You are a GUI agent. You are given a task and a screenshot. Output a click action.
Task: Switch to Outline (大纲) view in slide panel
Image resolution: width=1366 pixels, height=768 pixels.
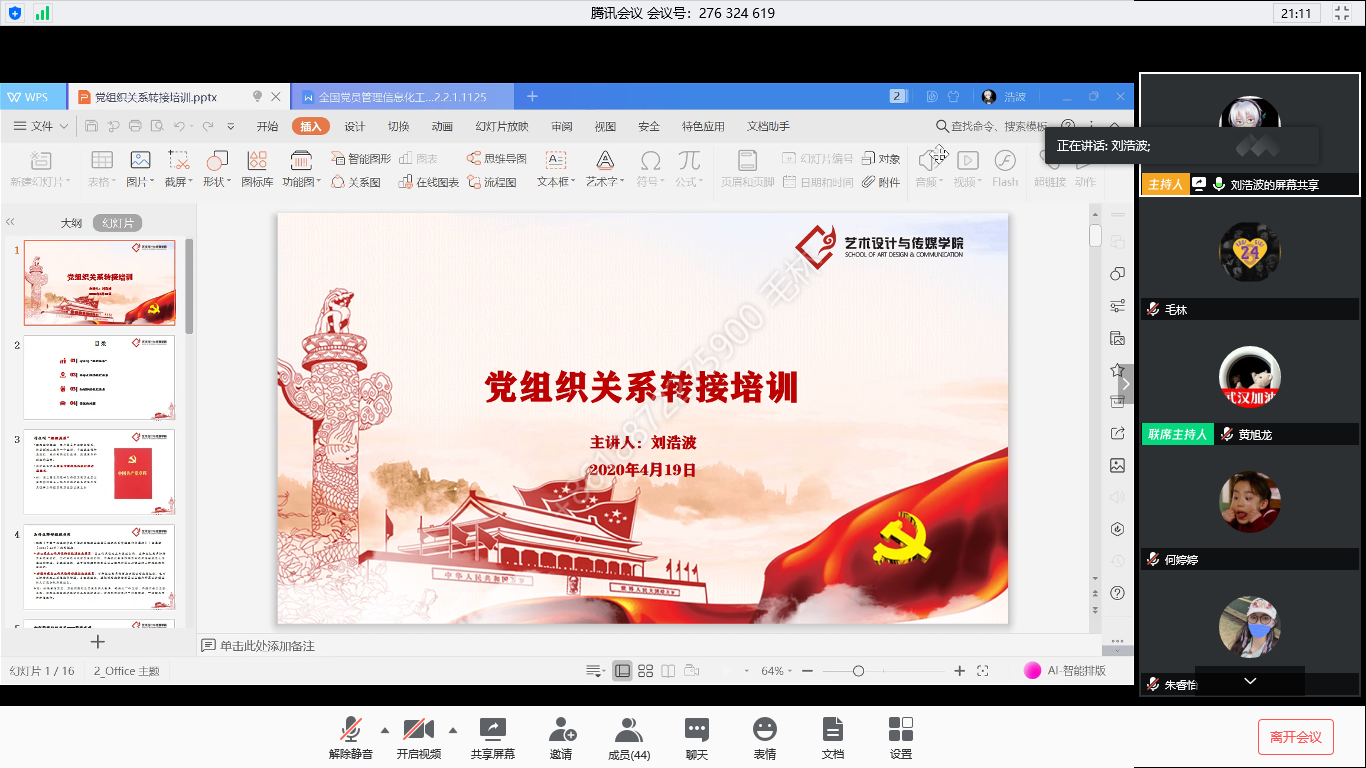71,223
